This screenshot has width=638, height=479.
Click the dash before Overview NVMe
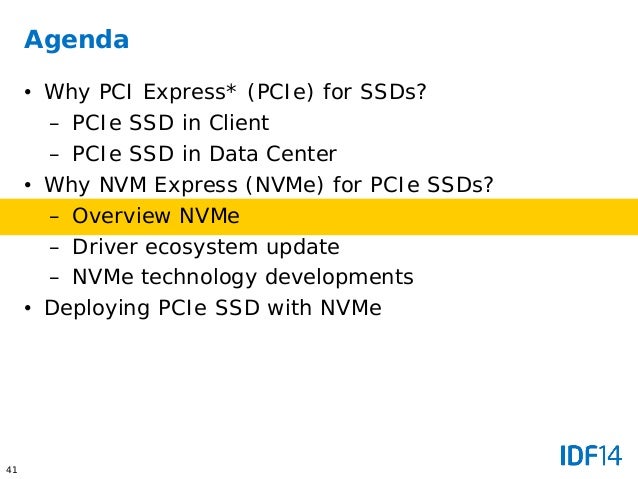54,217
